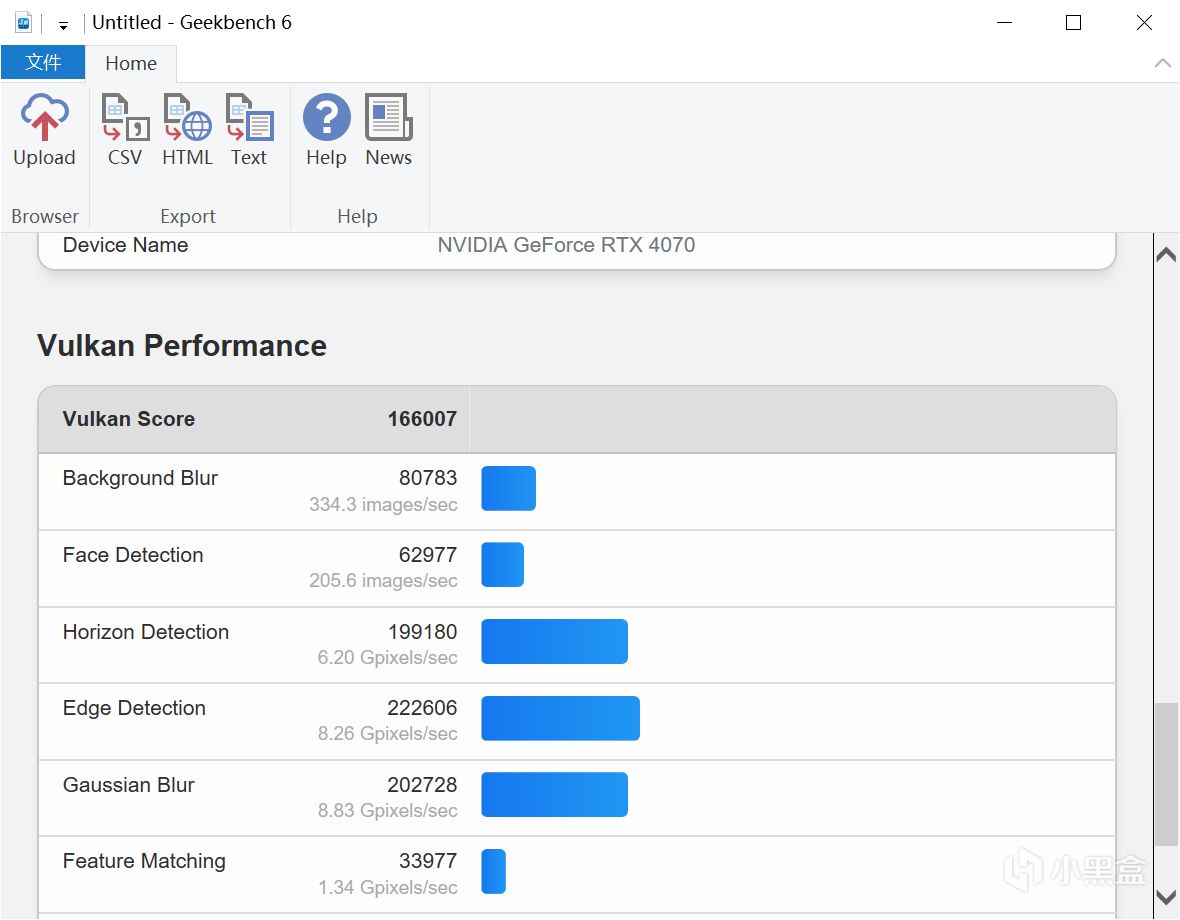Click the Background Blur score 80783
This screenshot has width=1180, height=920.
(x=428, y=478)
